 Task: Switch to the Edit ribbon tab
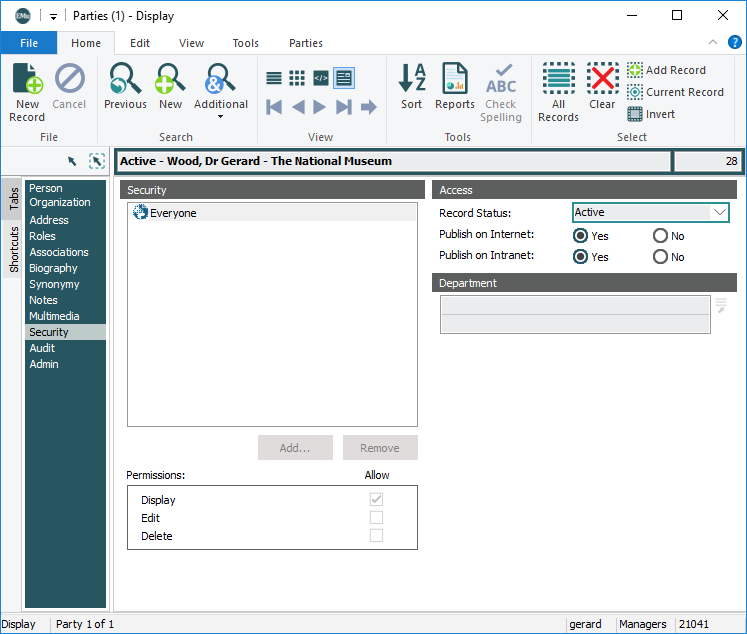pos(140,43)
